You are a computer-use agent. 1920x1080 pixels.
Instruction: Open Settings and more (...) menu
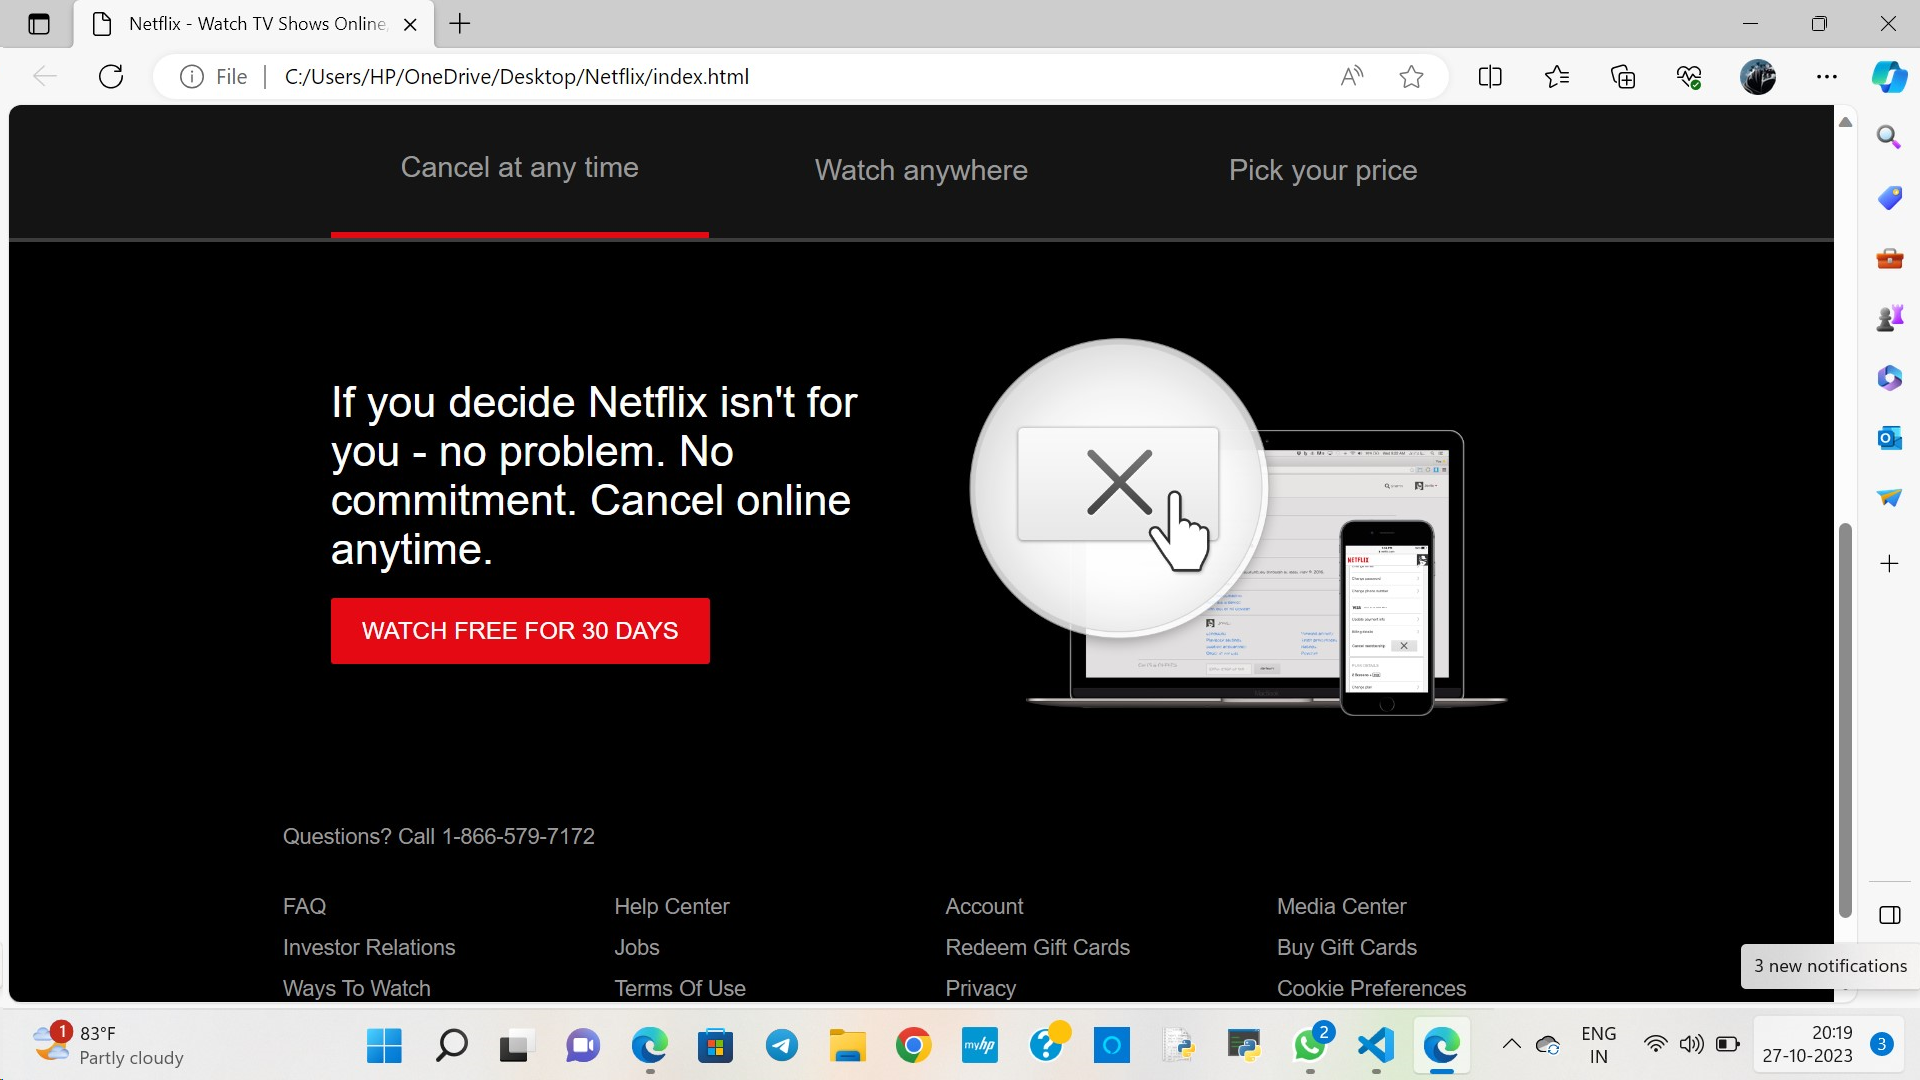(1828, 76)
